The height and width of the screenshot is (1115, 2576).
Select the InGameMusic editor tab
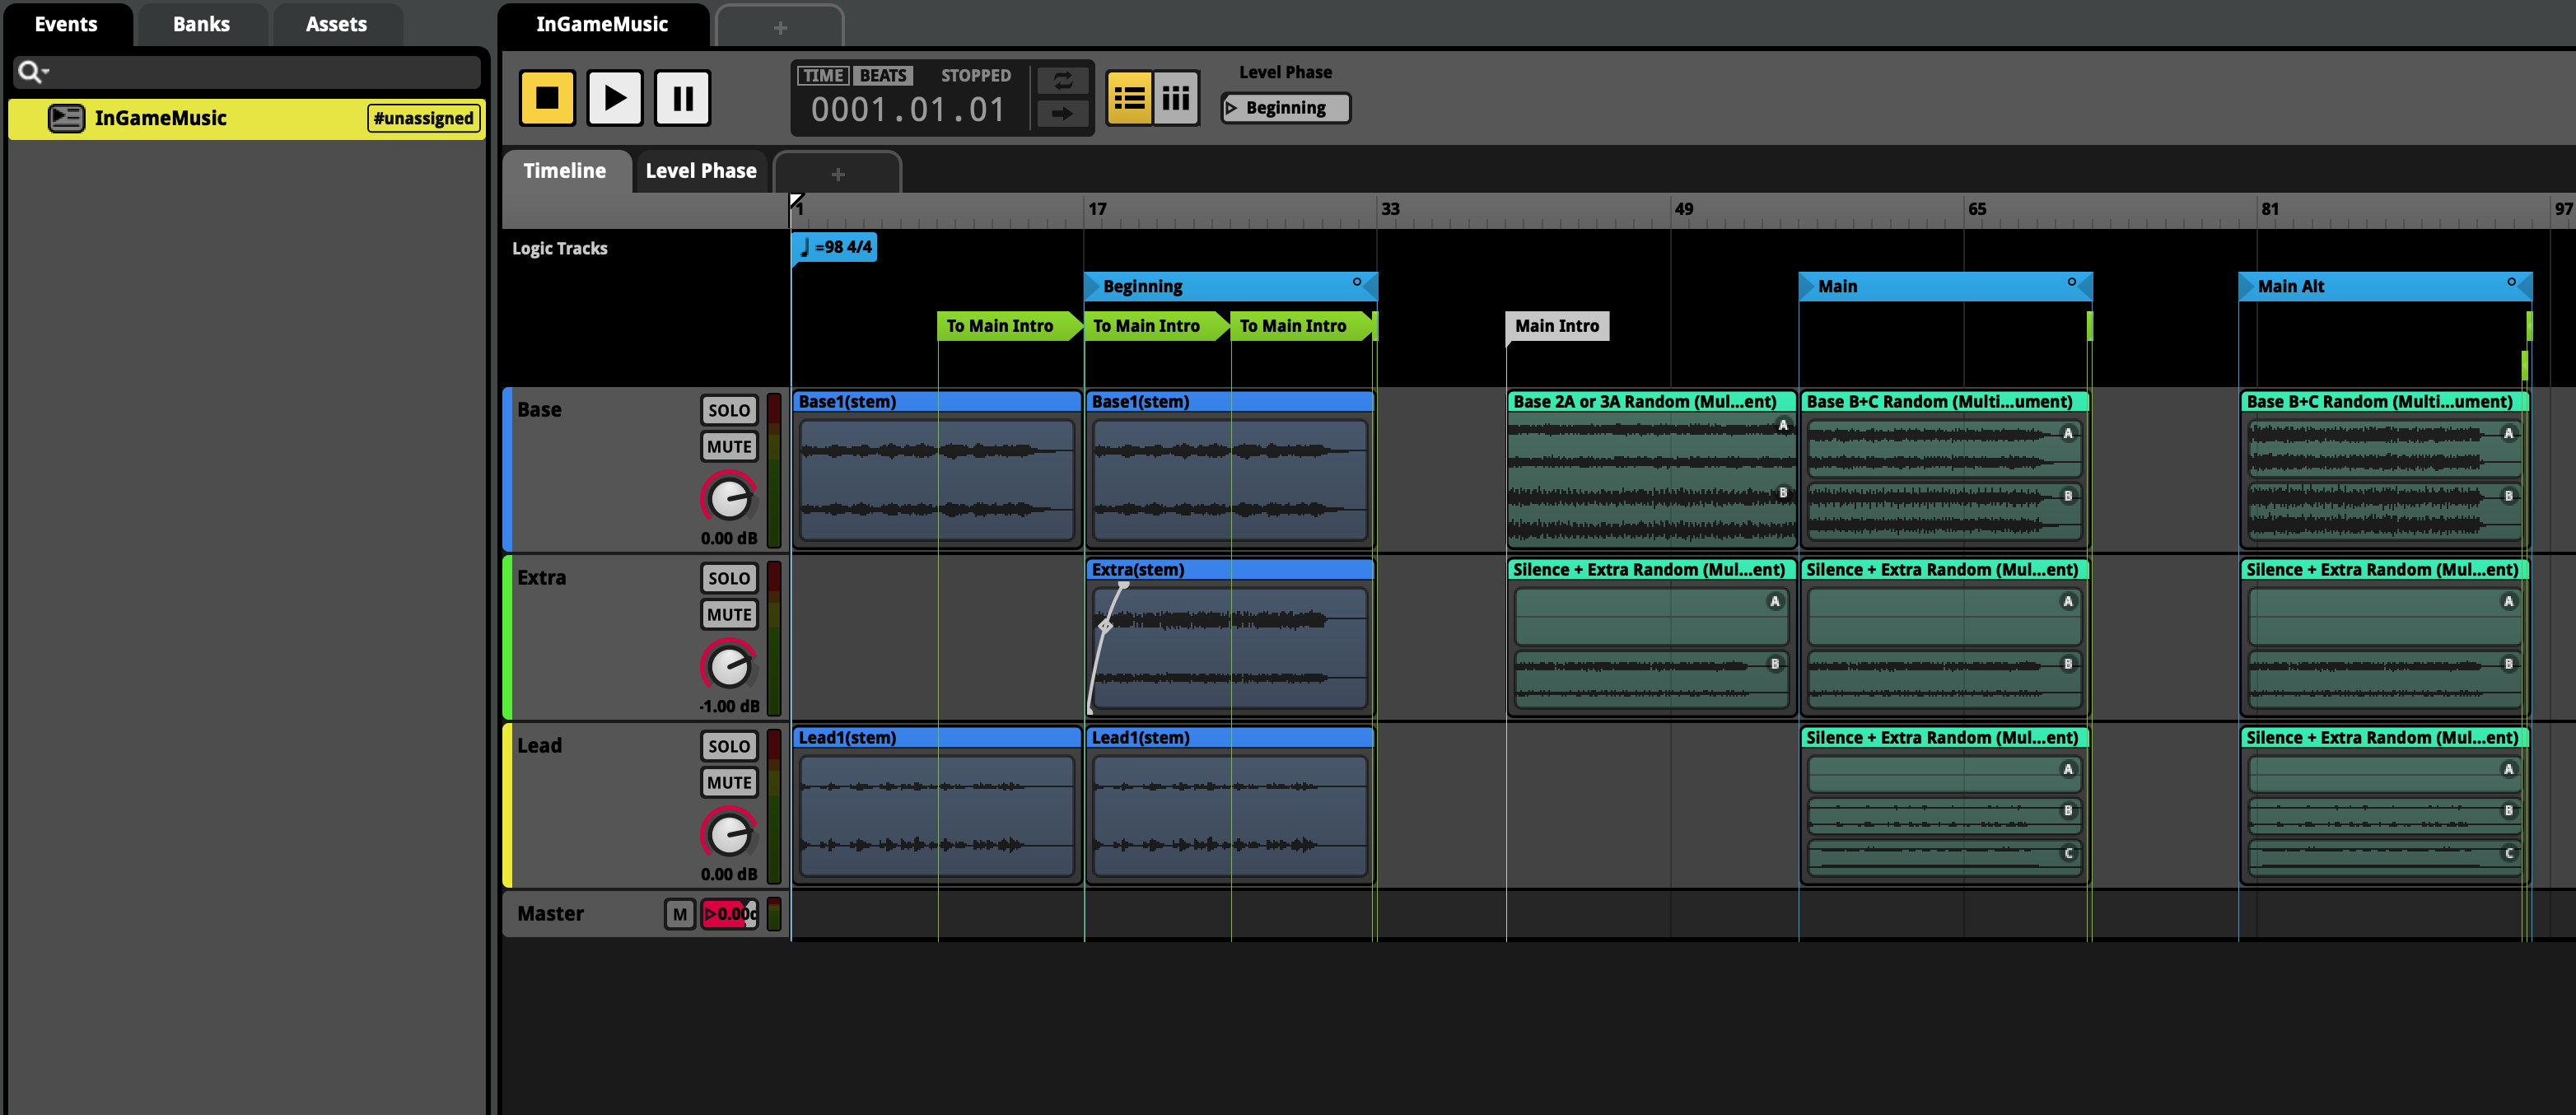click(x=602, y=24)
